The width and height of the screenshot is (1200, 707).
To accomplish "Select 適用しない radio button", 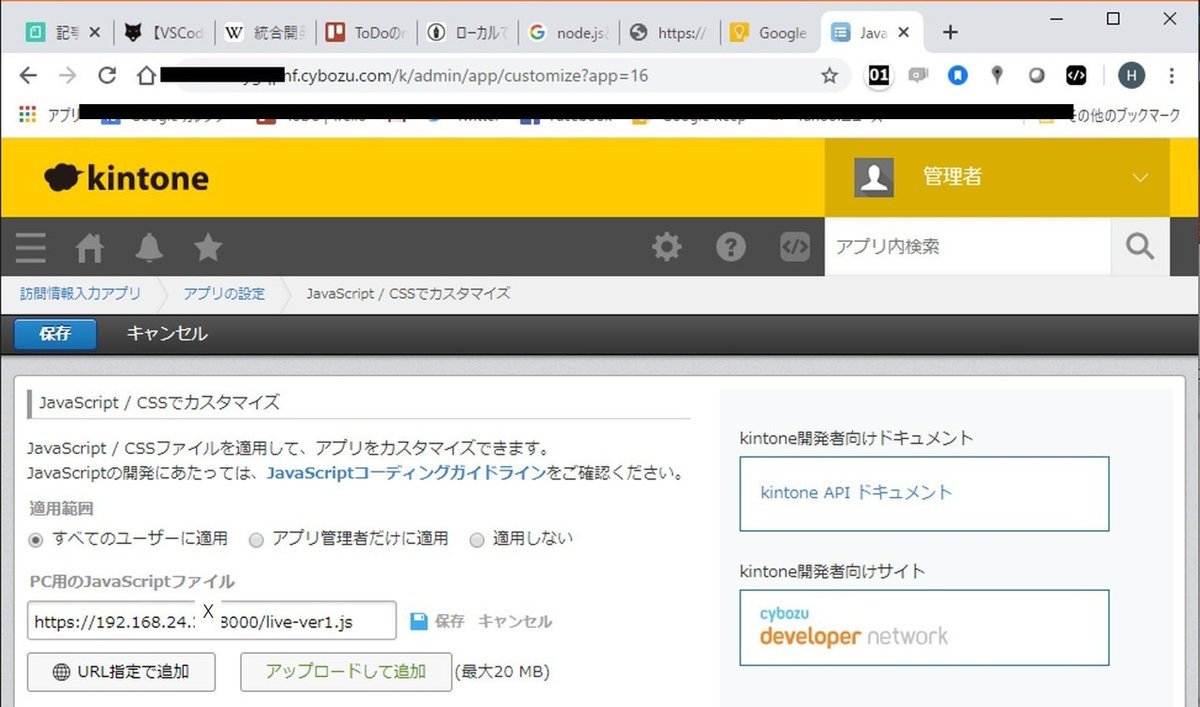I will [477, 539].
